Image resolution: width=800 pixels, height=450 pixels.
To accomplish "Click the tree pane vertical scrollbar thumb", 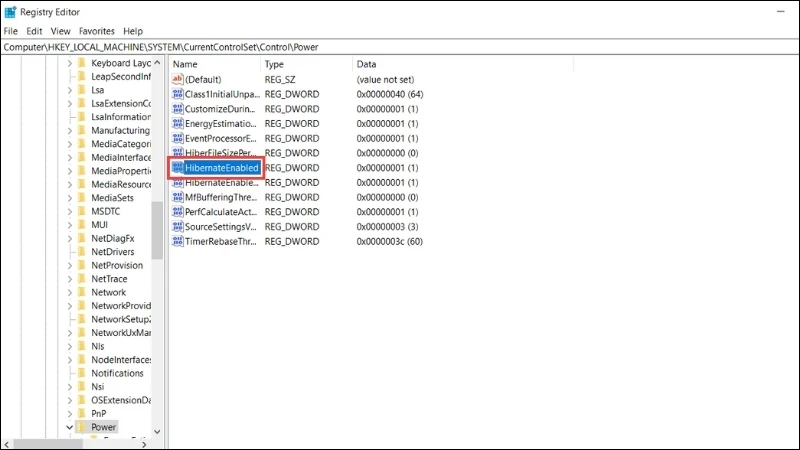I will click(x=157, y=230).
